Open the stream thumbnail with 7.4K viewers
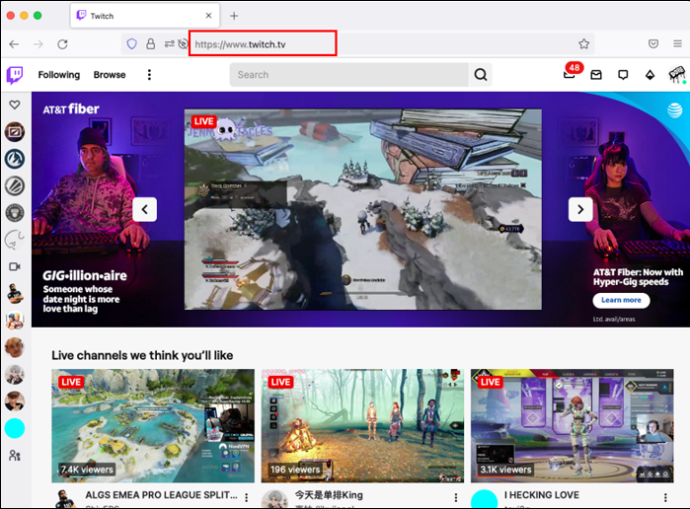Screen dimensions: 690x509 (153, 426)
